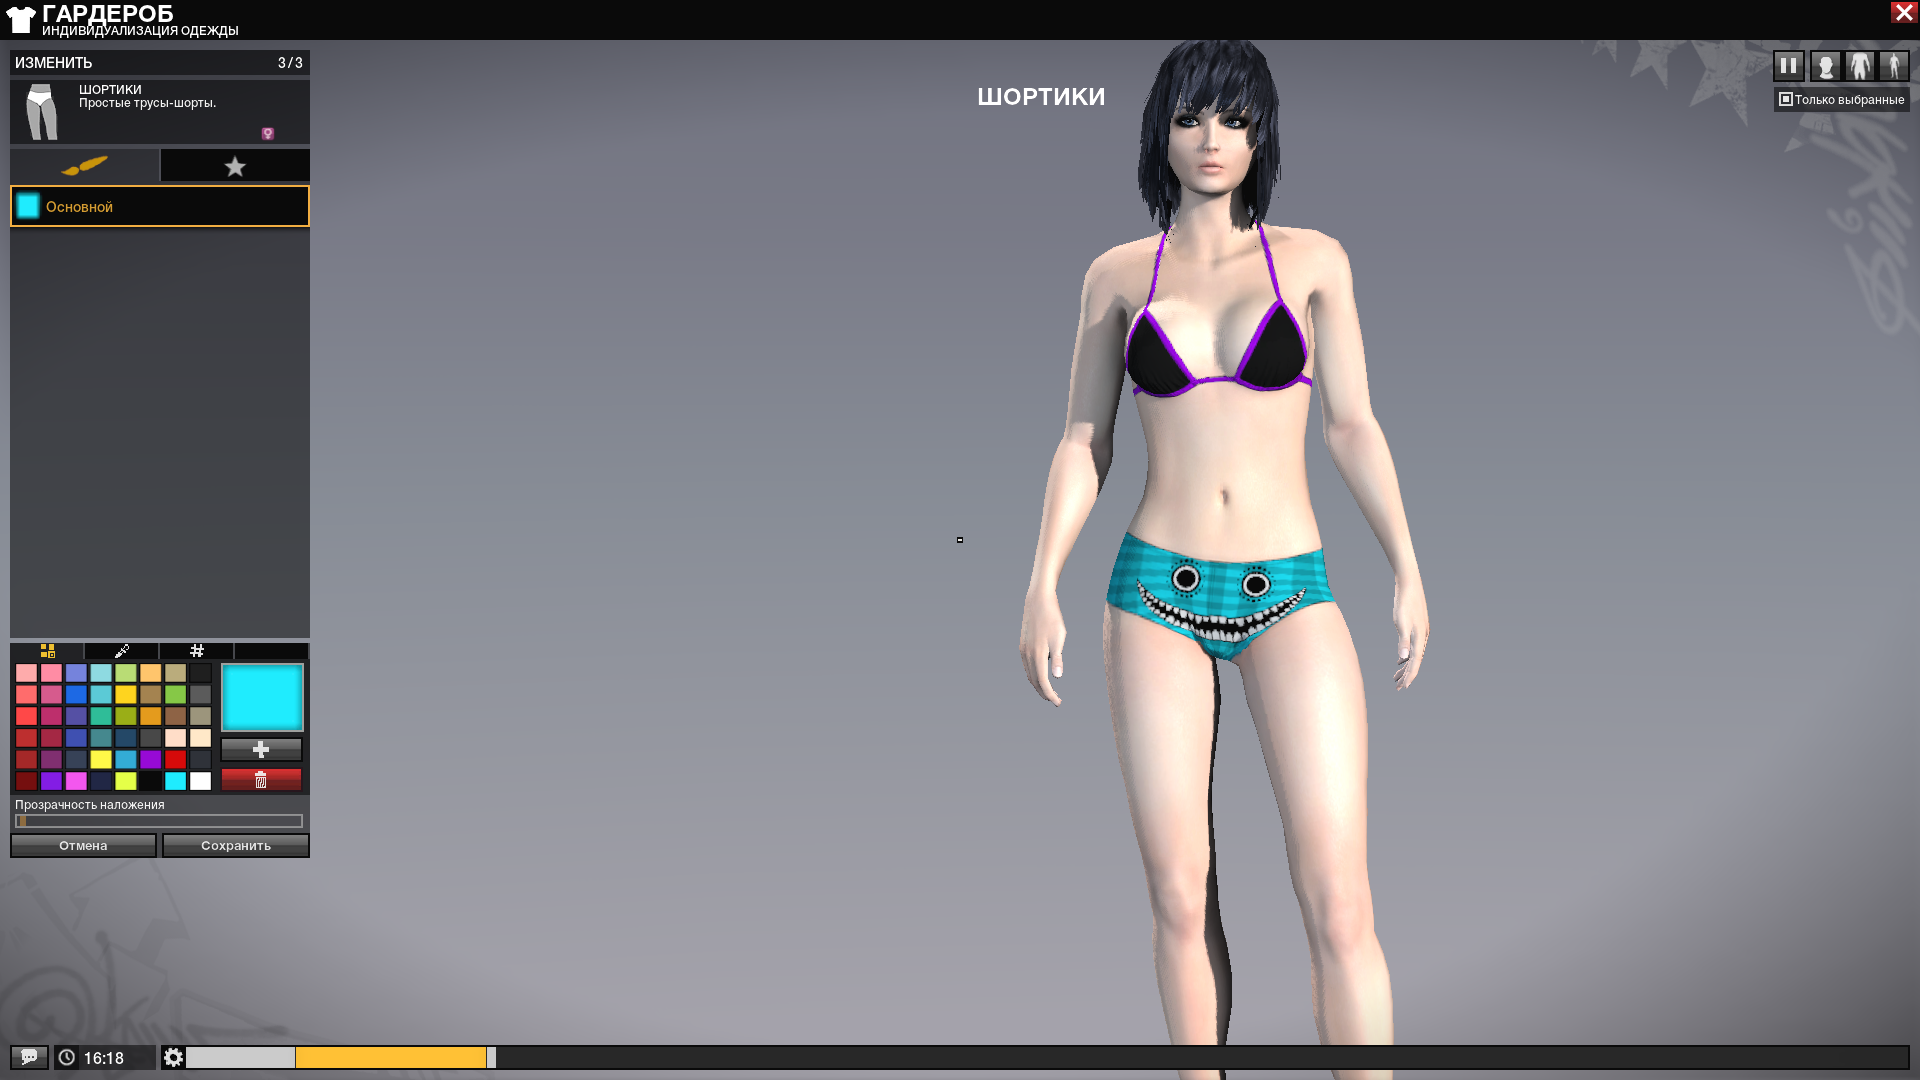1920x1080 pixels.
Task: Open the paintbrush colors tab
Action: click(x=84, y=165)
